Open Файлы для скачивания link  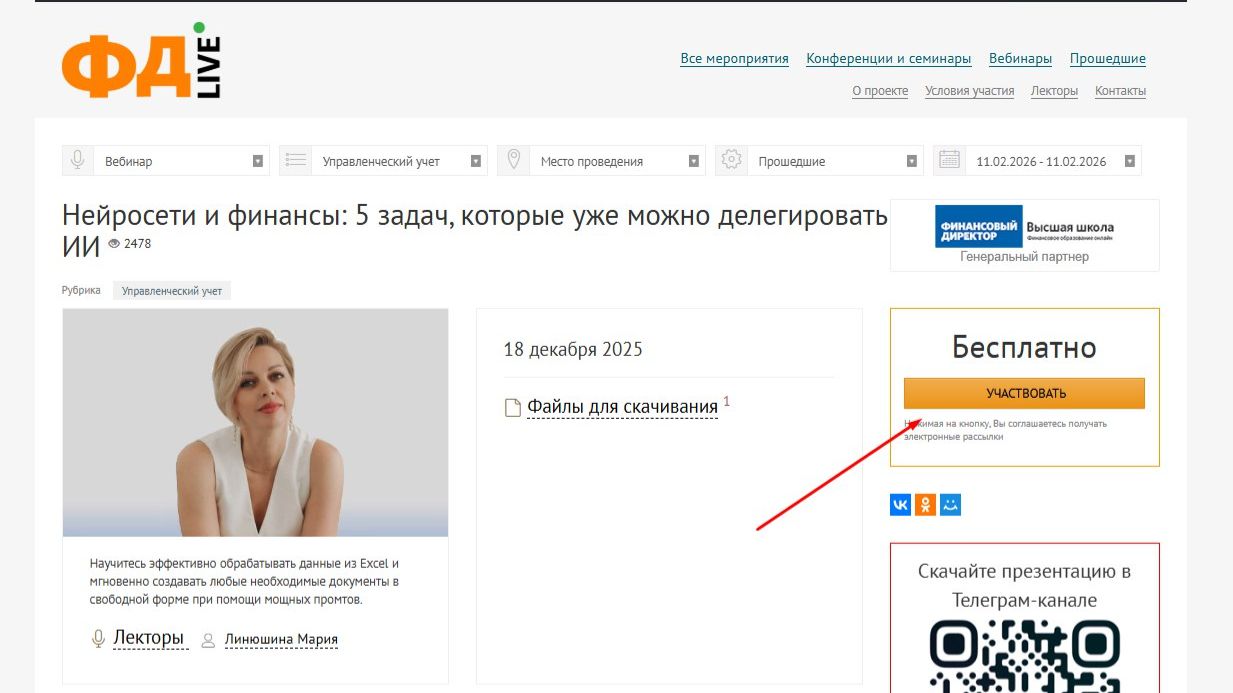(623, 407)
